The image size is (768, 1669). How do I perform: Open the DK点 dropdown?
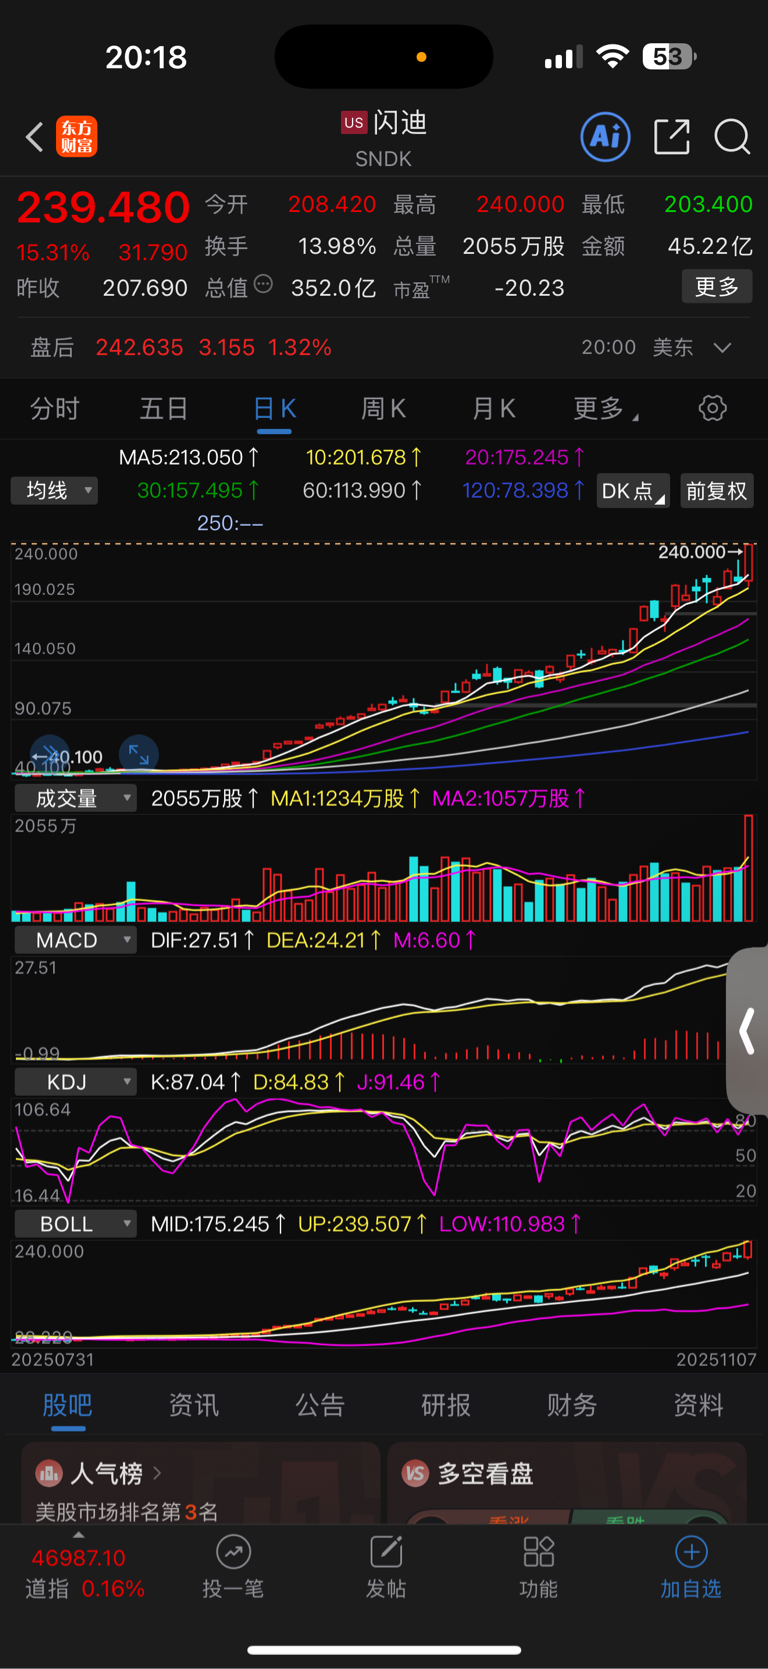coord(633,491)
